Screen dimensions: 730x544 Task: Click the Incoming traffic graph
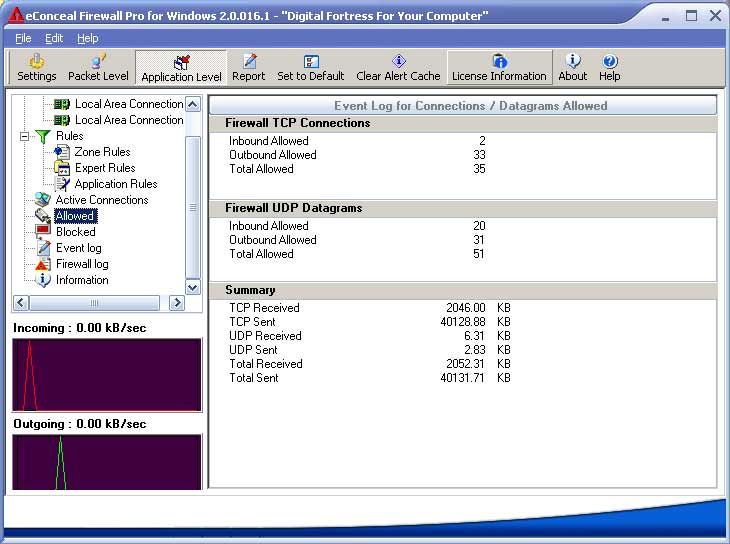point(107,375)
